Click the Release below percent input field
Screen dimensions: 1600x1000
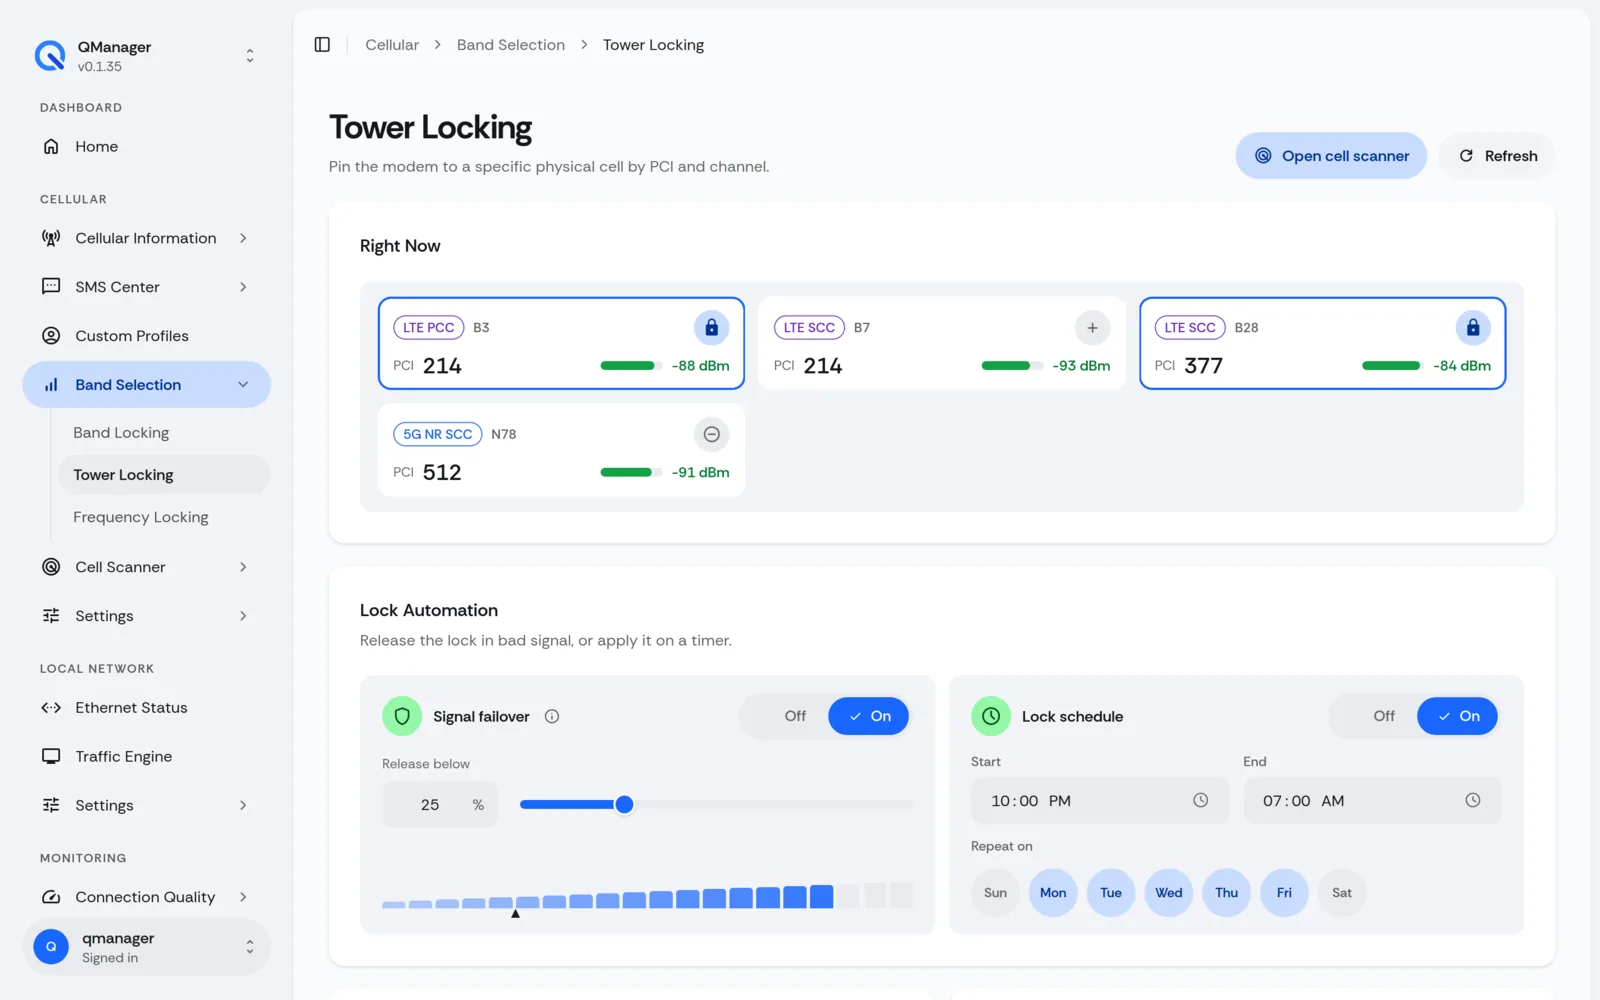(x=440, y=805)
